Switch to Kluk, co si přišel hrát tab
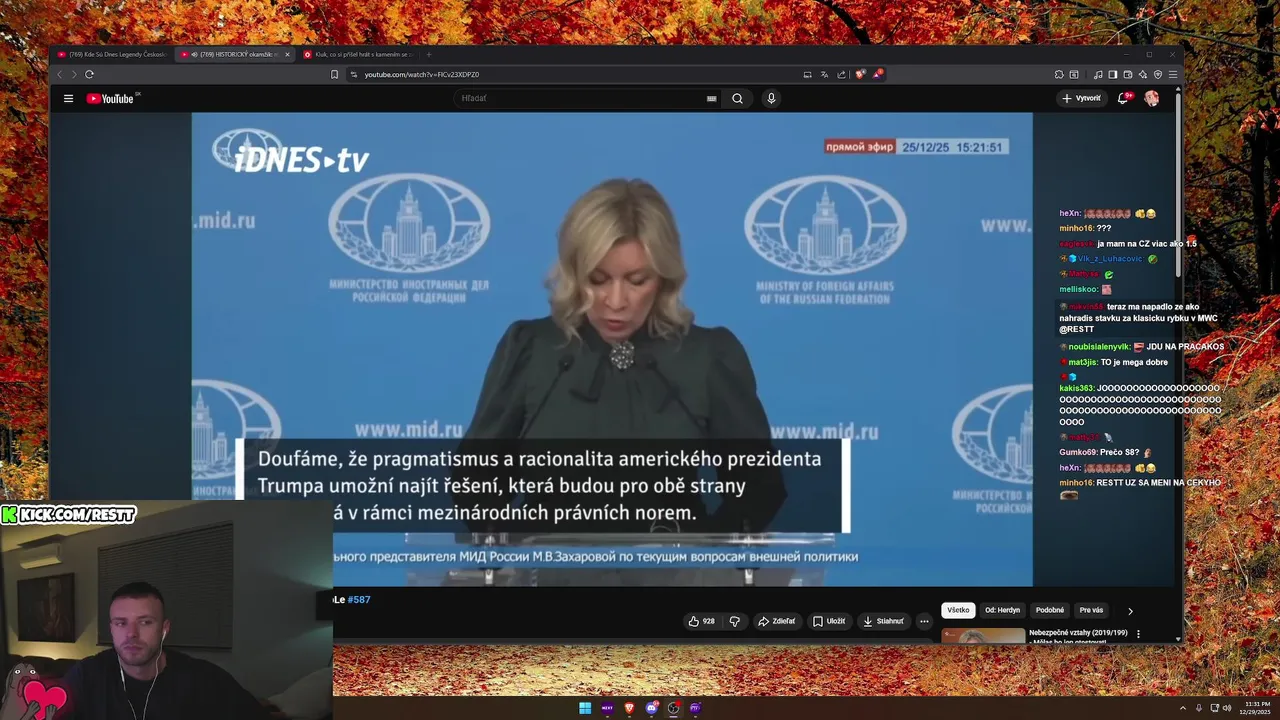1280x720 pixels. (357, 54)
